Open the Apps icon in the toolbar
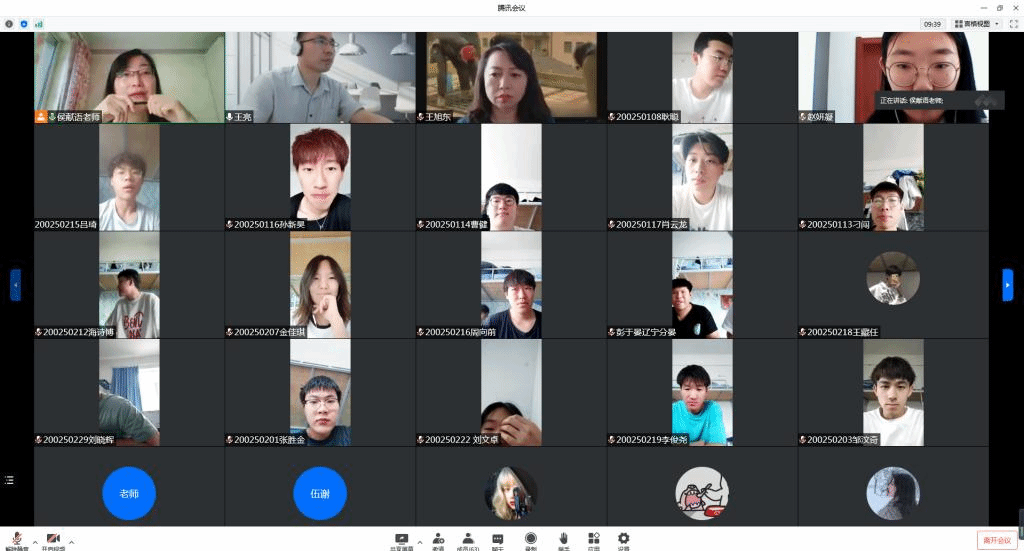This screenshot has width=1024, height=551. point(593,539)
